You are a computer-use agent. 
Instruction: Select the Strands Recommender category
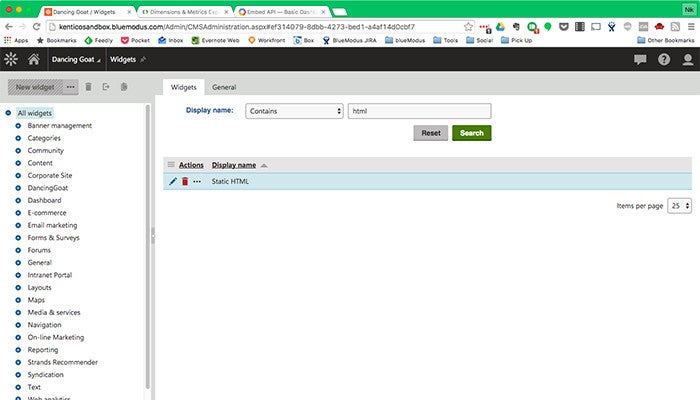coord(62,362)
